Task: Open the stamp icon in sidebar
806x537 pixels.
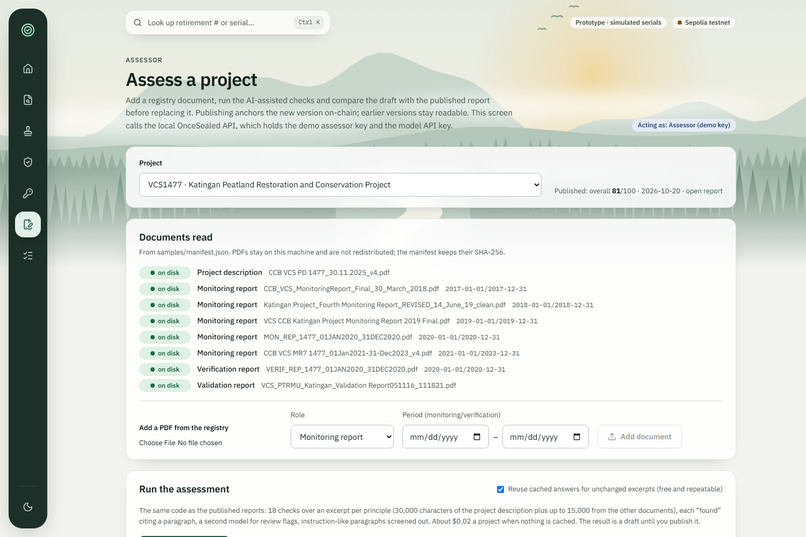Action: tap(28, 131)
